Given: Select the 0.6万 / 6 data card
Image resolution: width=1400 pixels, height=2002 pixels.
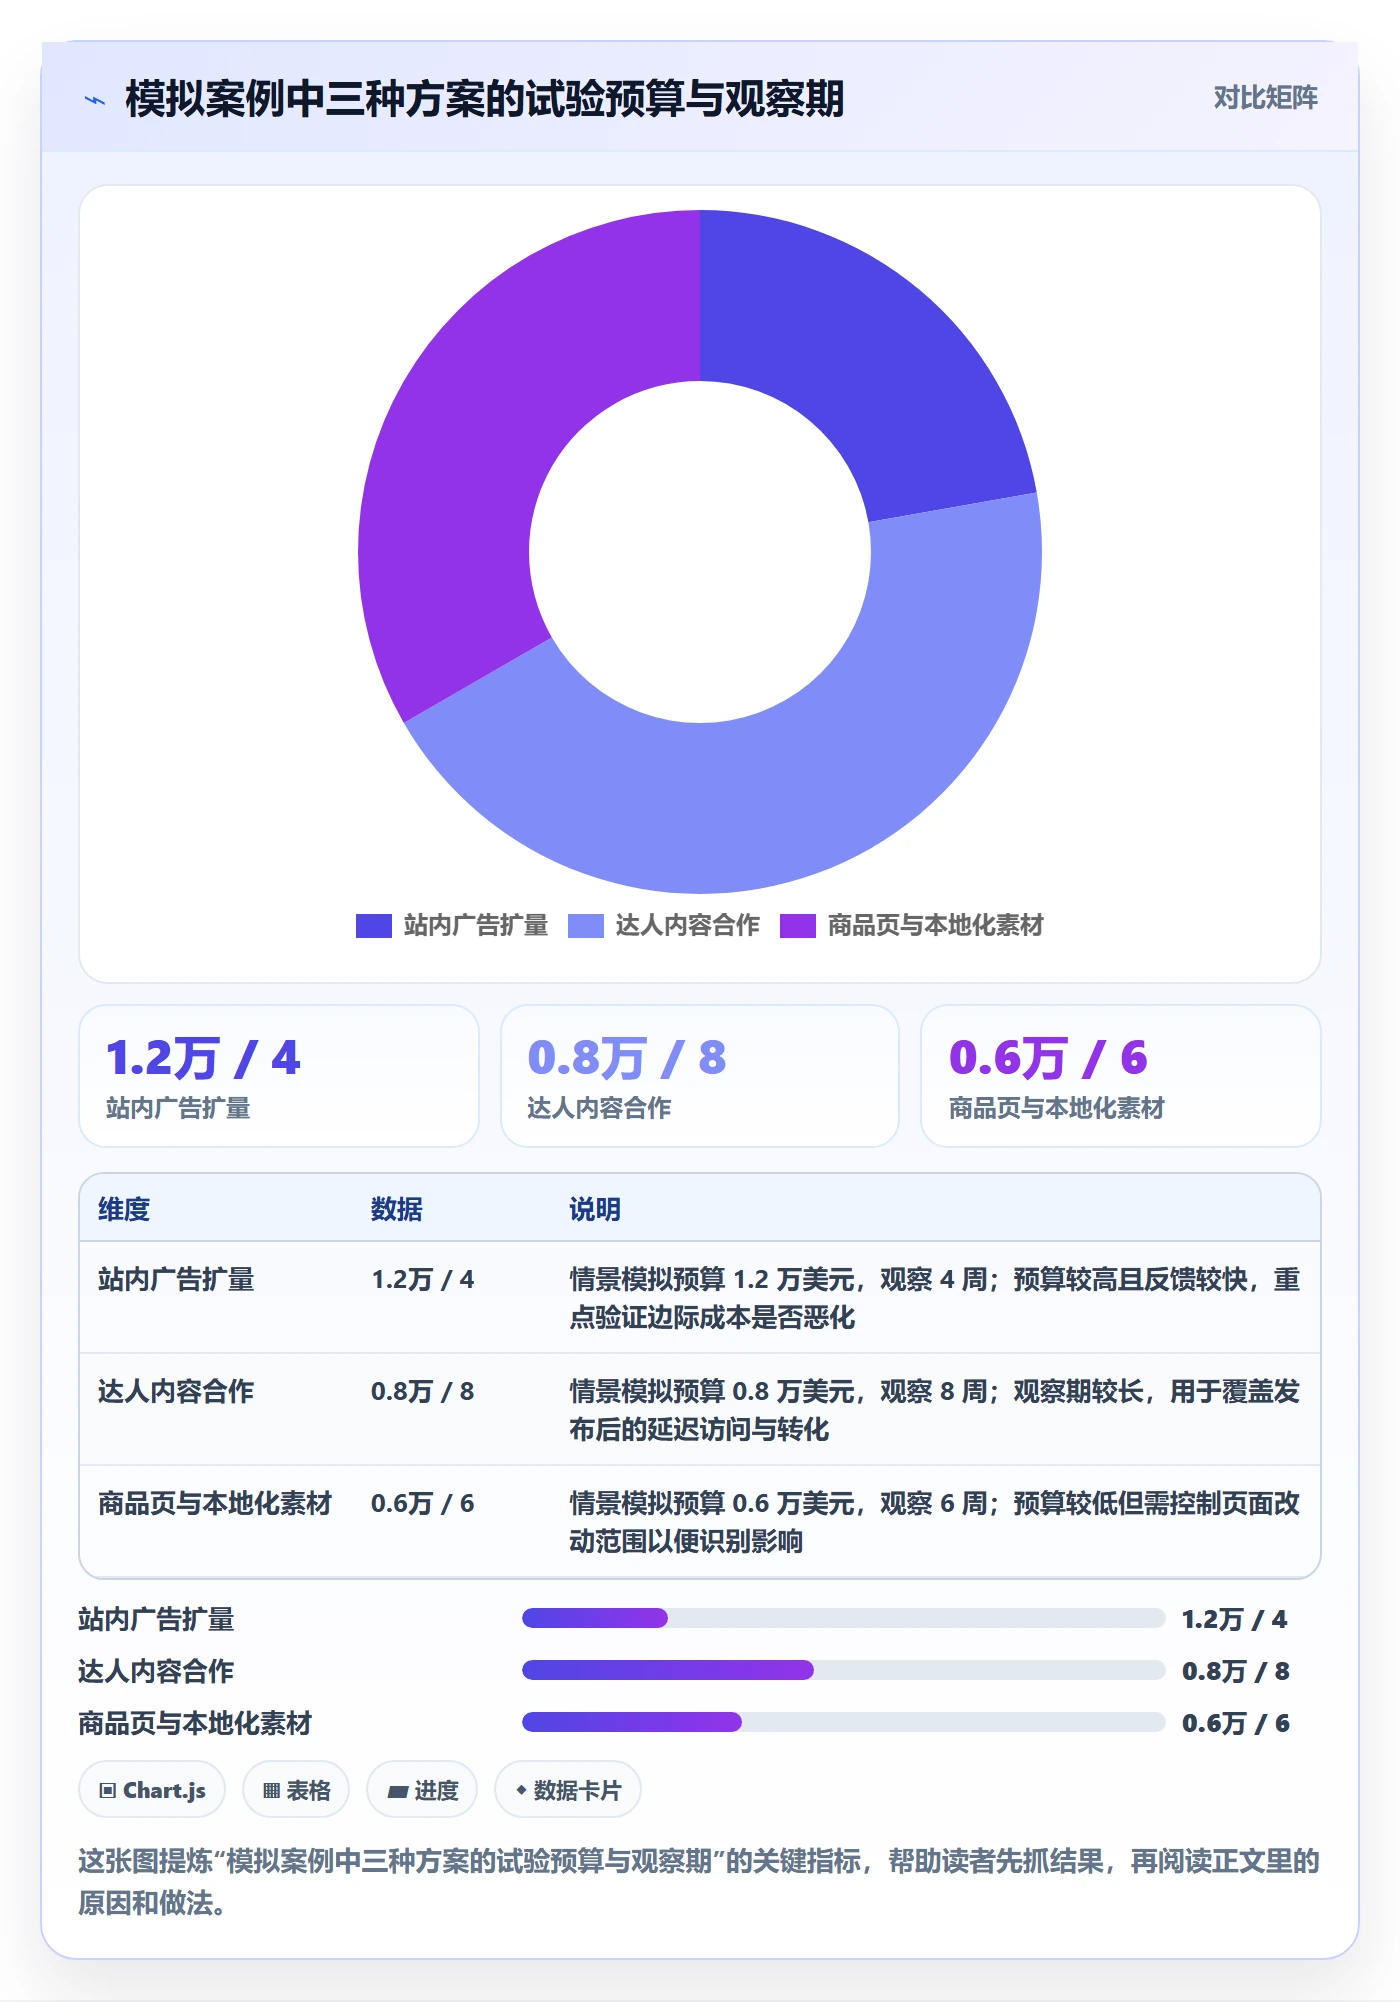Looking at the screenshot, I should pos(1121,1076).
